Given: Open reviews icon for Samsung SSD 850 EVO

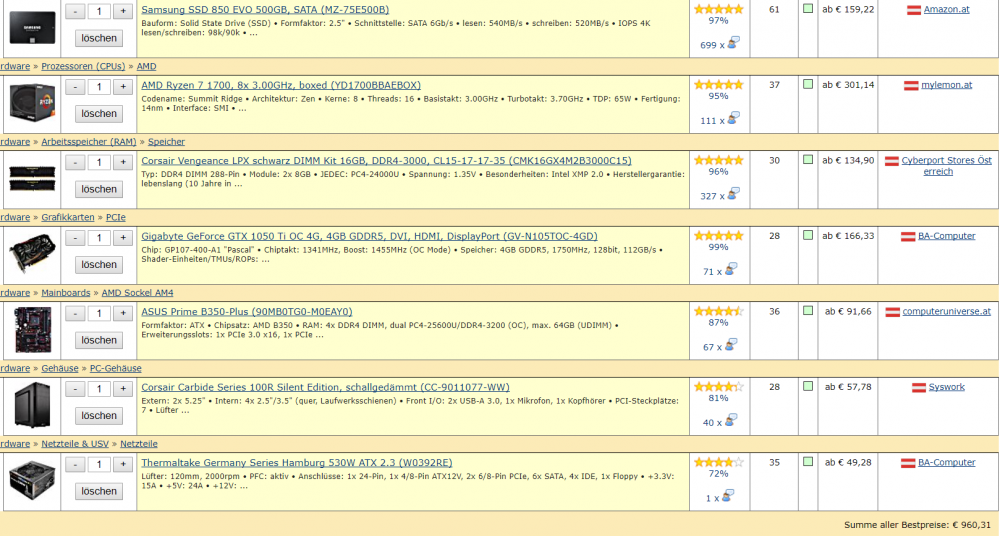Looking at the screenshot, I should (733, 43).
